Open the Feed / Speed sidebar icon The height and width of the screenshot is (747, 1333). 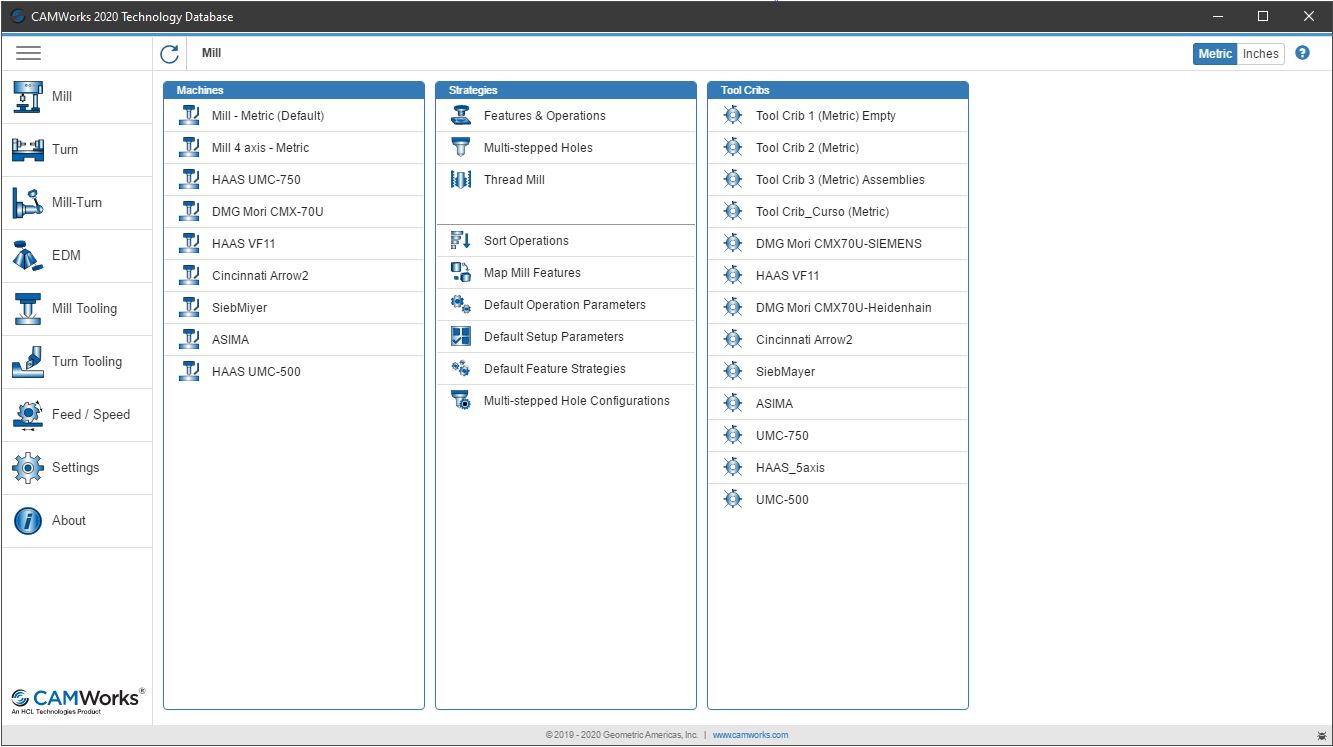[28, 415]
